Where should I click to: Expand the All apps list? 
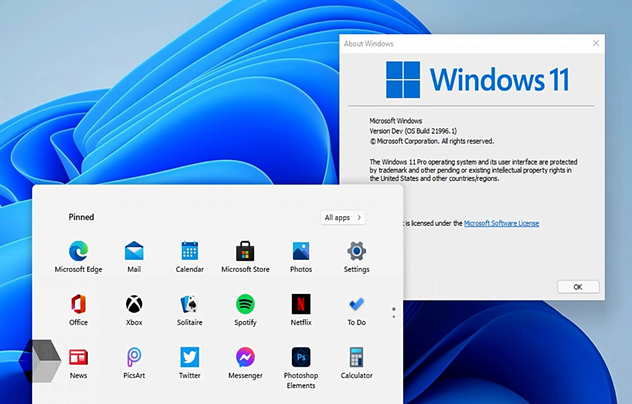[x=343, y=217]
